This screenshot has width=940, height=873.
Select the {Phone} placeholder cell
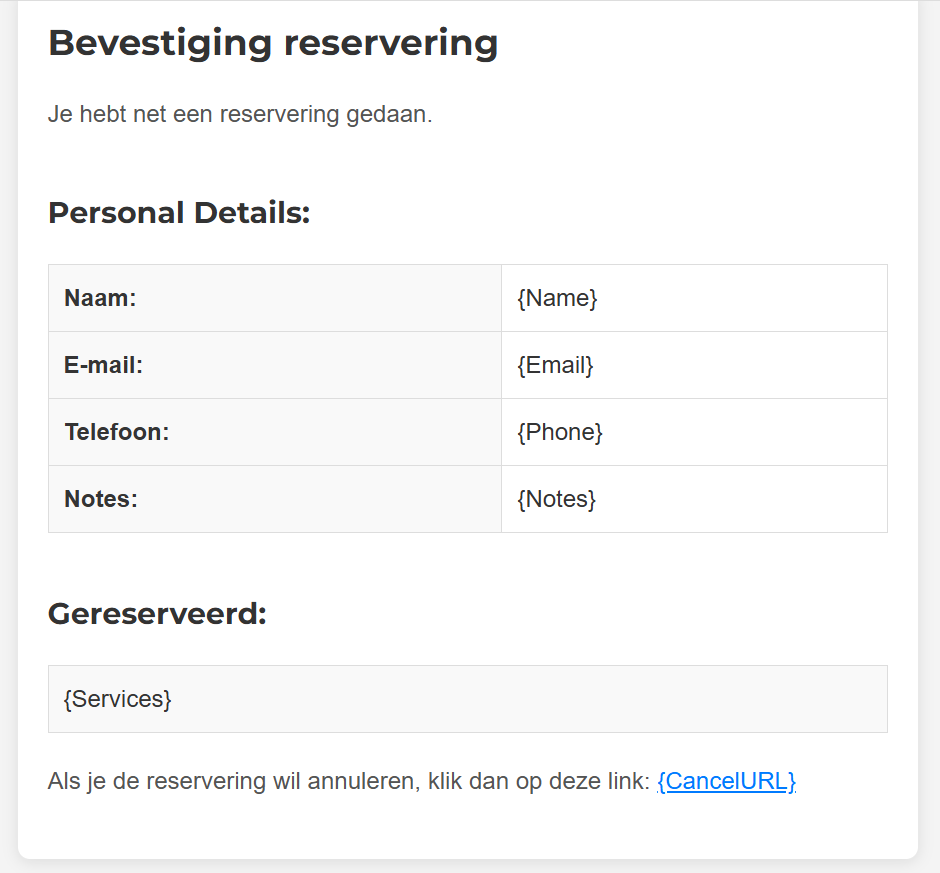(694, 432)
